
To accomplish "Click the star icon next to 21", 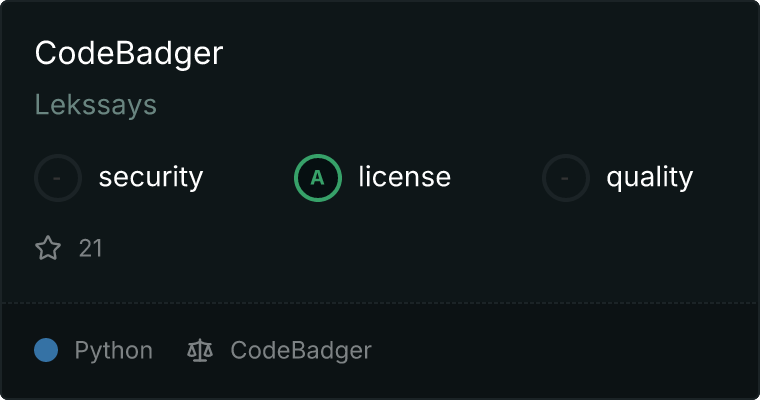I will point(48,248).
